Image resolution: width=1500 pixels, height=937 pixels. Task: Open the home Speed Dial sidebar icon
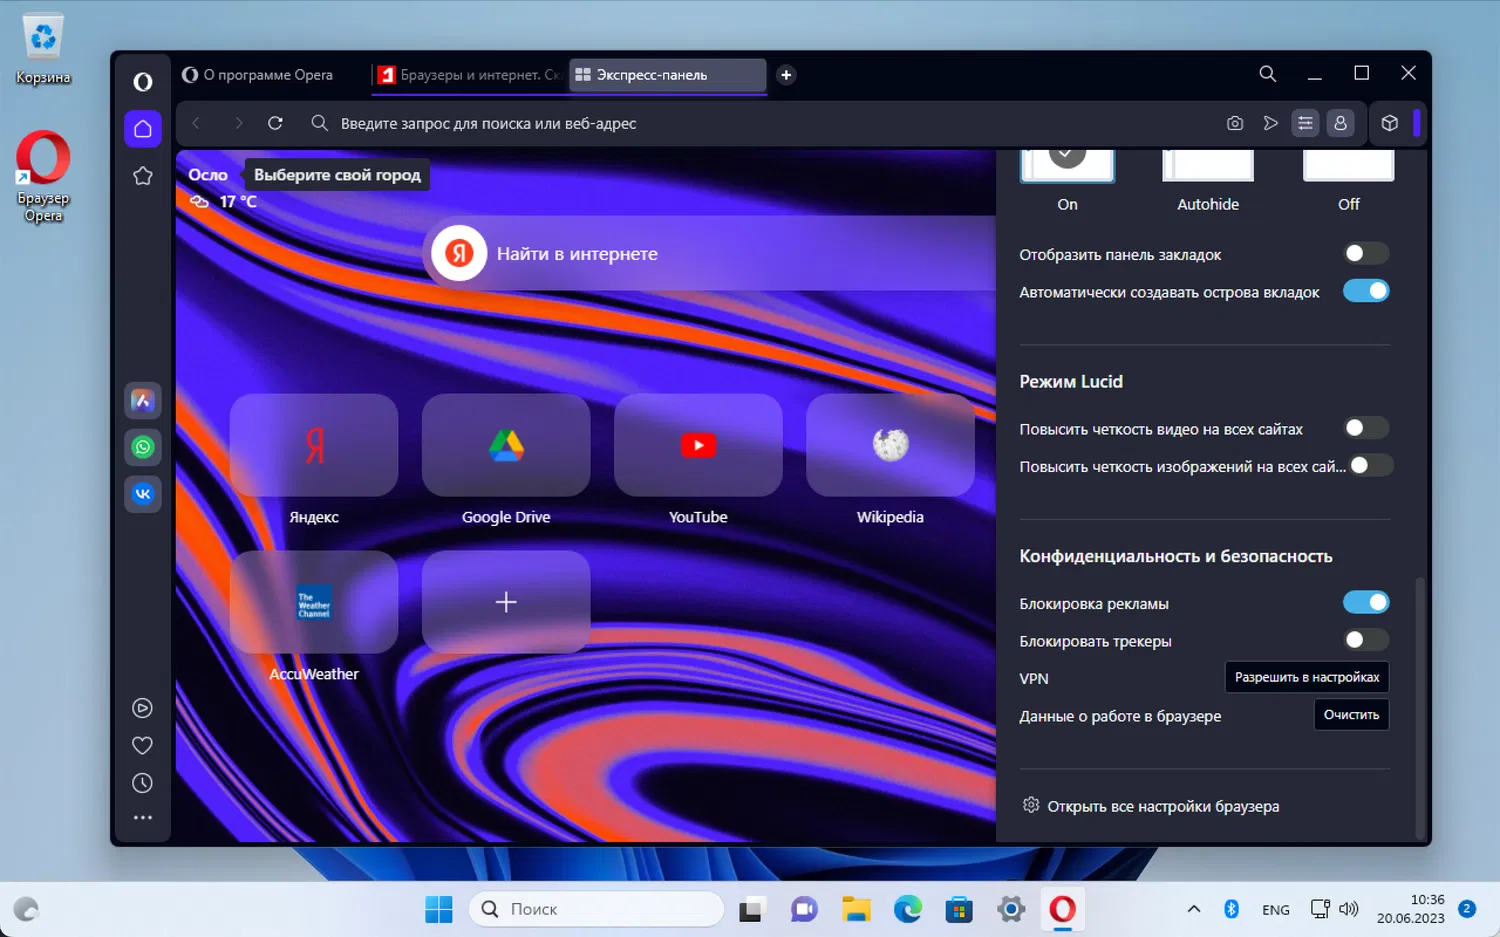(x=143, y=129)
